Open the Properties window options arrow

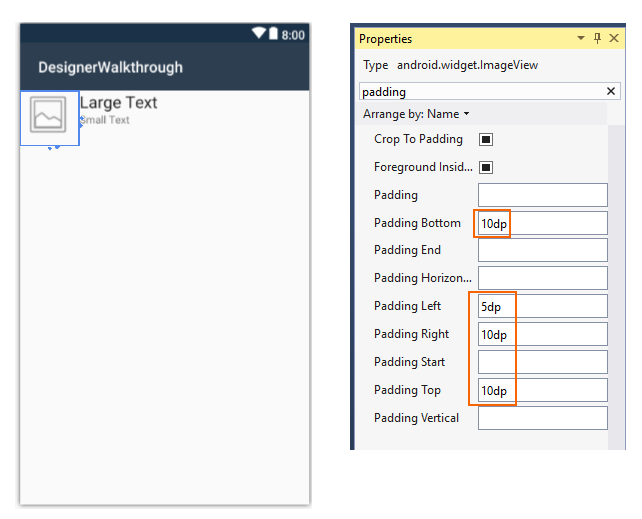click(x=581, y=39)
